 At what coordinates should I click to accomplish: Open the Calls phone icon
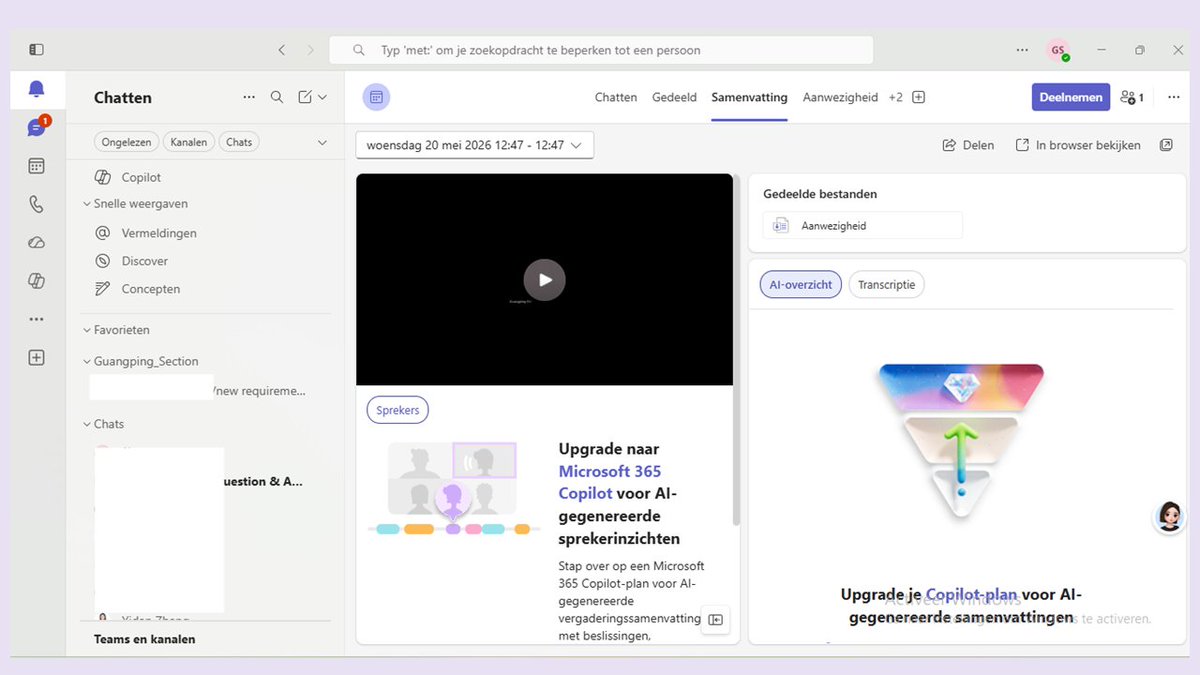pos(36,204)
